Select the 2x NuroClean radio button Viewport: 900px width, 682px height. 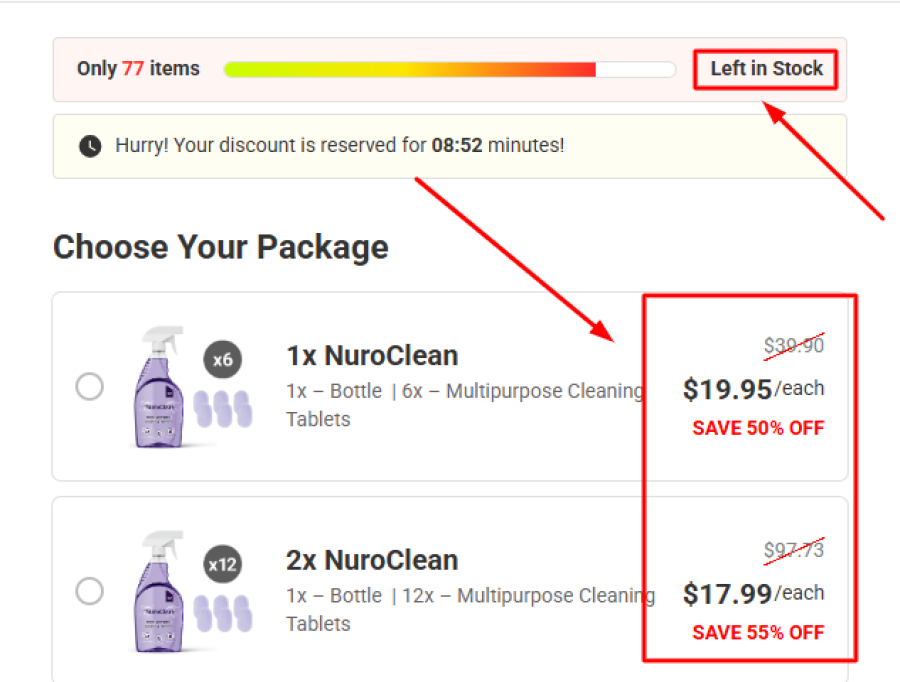click(x=90, y=592)
